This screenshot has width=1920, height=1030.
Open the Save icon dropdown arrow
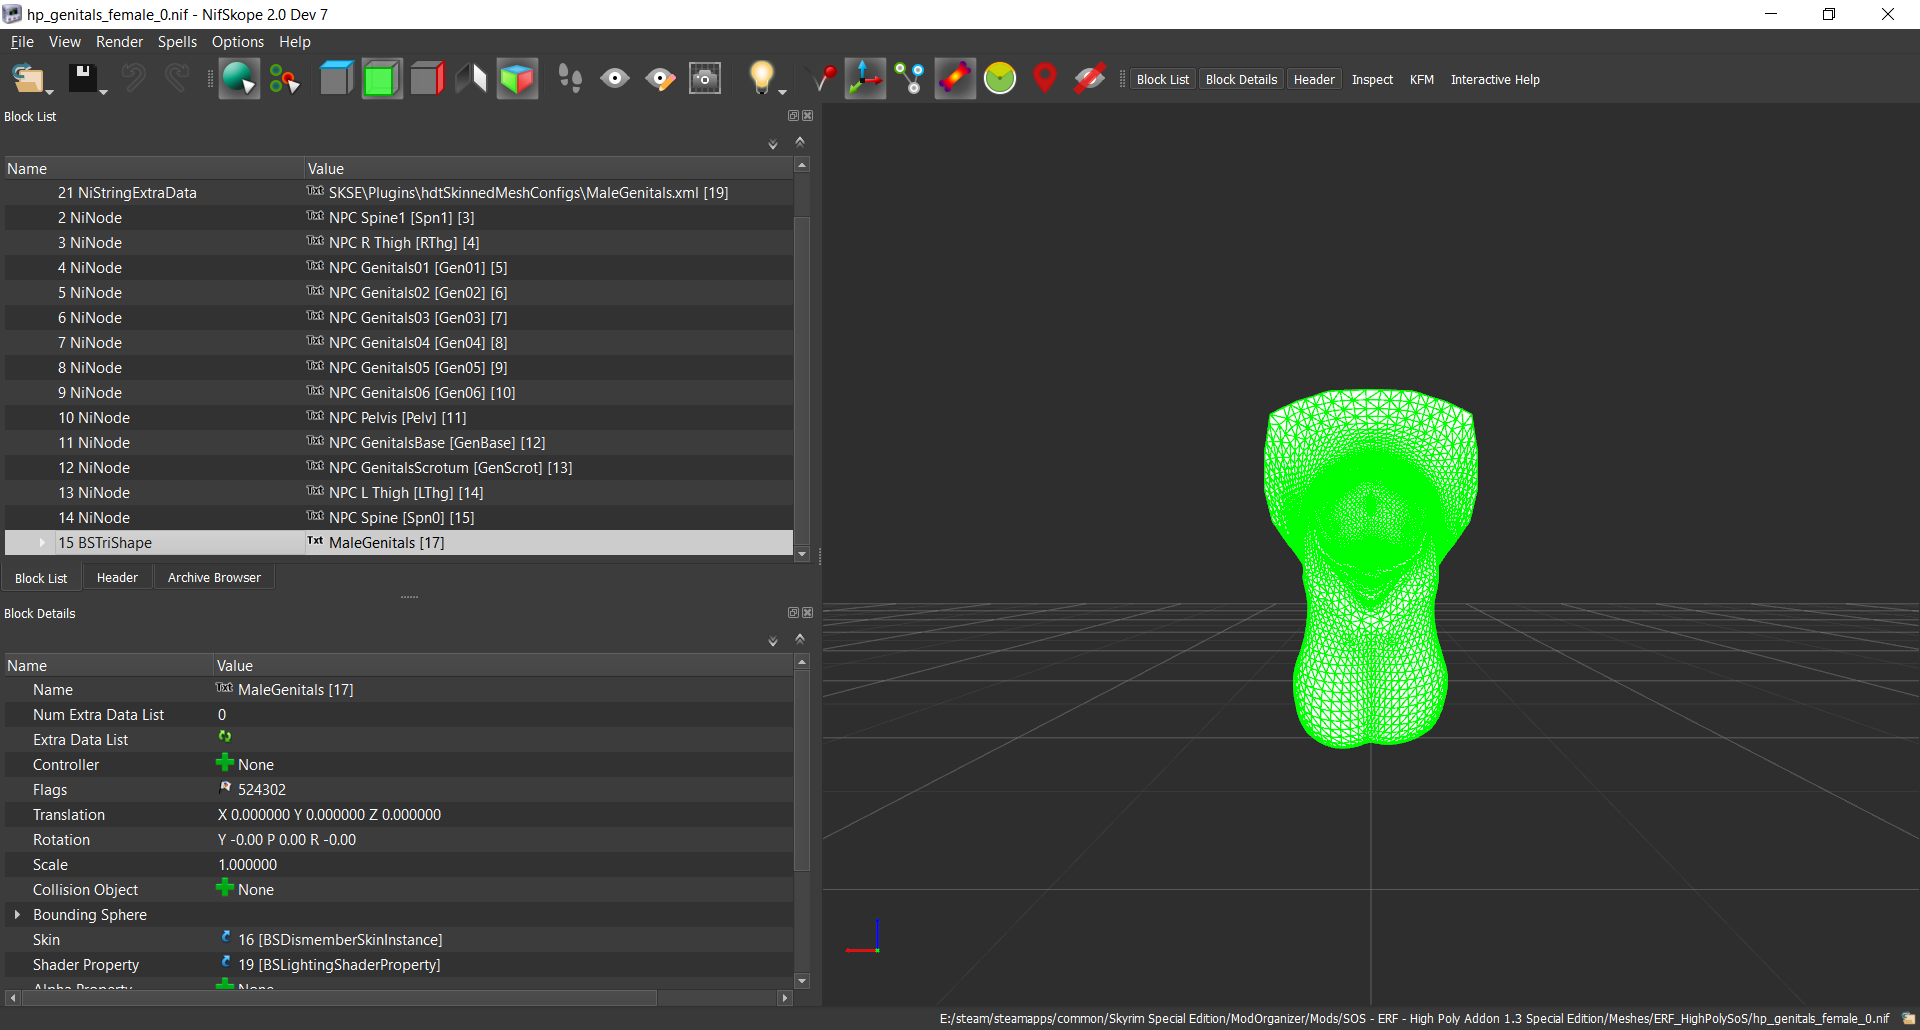(103, 92)
